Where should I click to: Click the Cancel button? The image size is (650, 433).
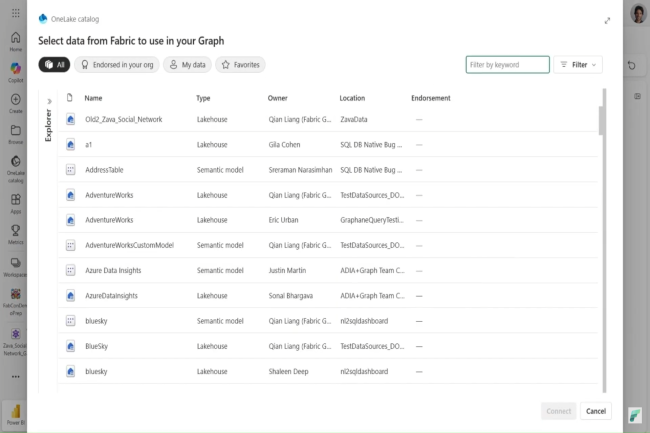pos(595,411)
